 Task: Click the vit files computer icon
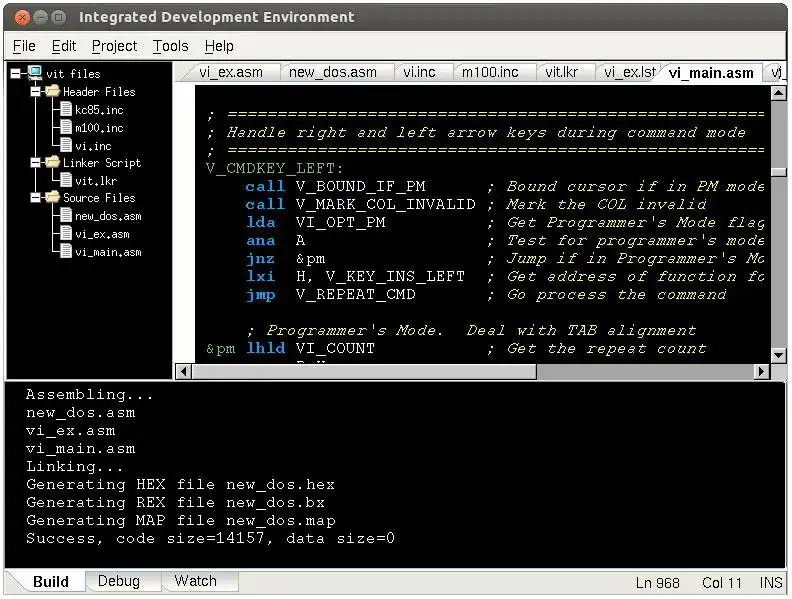point(35,73)
